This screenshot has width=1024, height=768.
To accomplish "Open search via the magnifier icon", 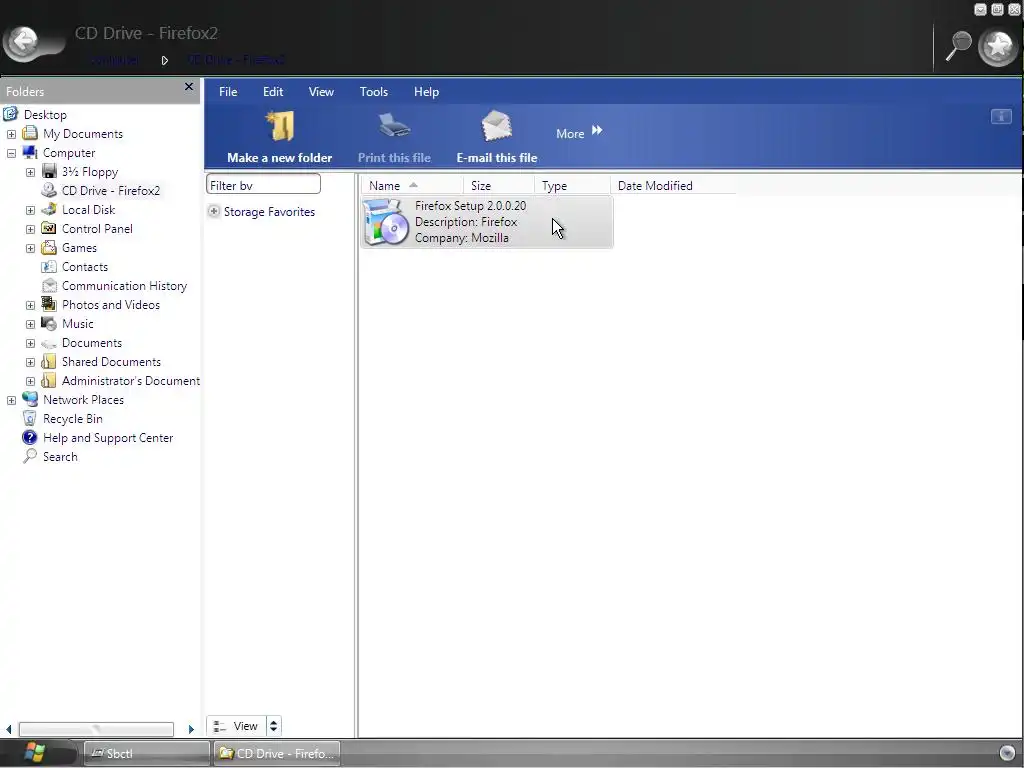I will coord(958,46).
